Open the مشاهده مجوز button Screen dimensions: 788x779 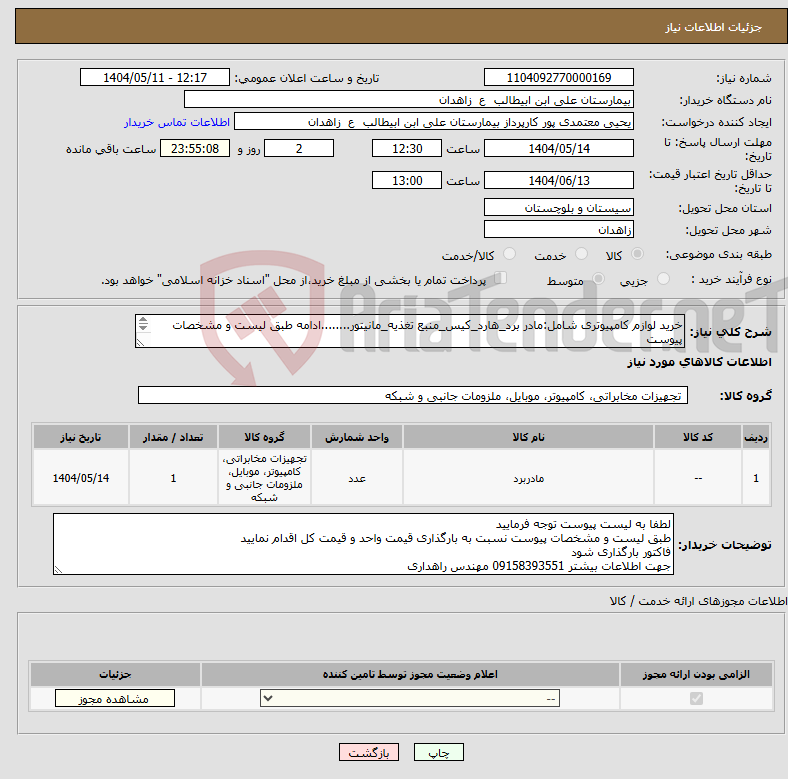click(x=115, y=699)
